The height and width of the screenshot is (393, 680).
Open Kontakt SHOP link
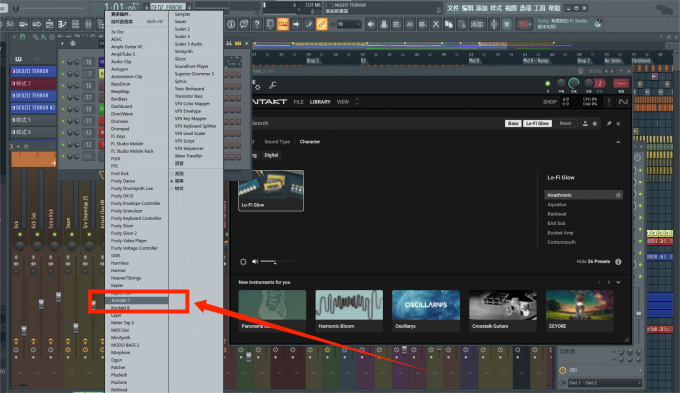[549, 102]
